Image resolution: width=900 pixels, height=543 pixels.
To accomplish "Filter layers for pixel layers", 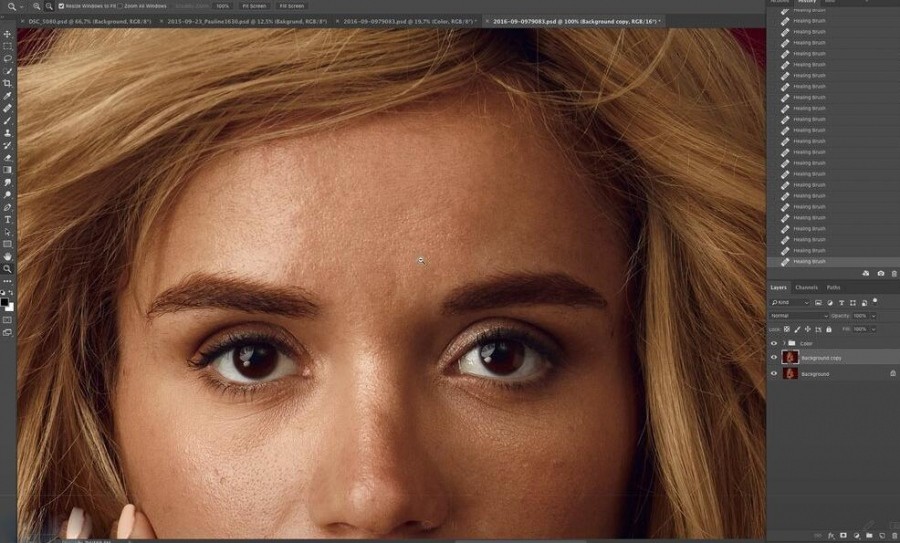I will pos(818,302).
